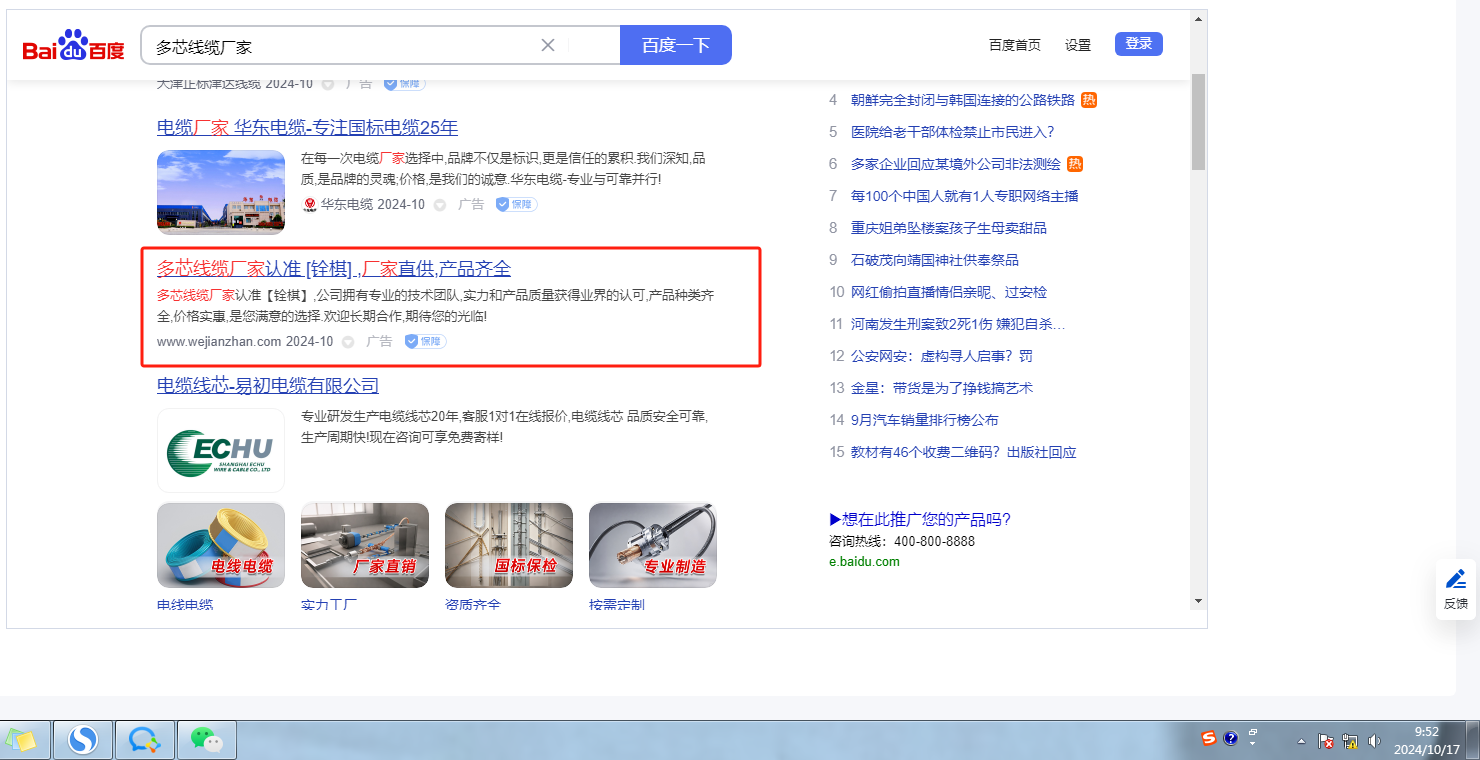Click the 登录 login button

coord(1138,44)
